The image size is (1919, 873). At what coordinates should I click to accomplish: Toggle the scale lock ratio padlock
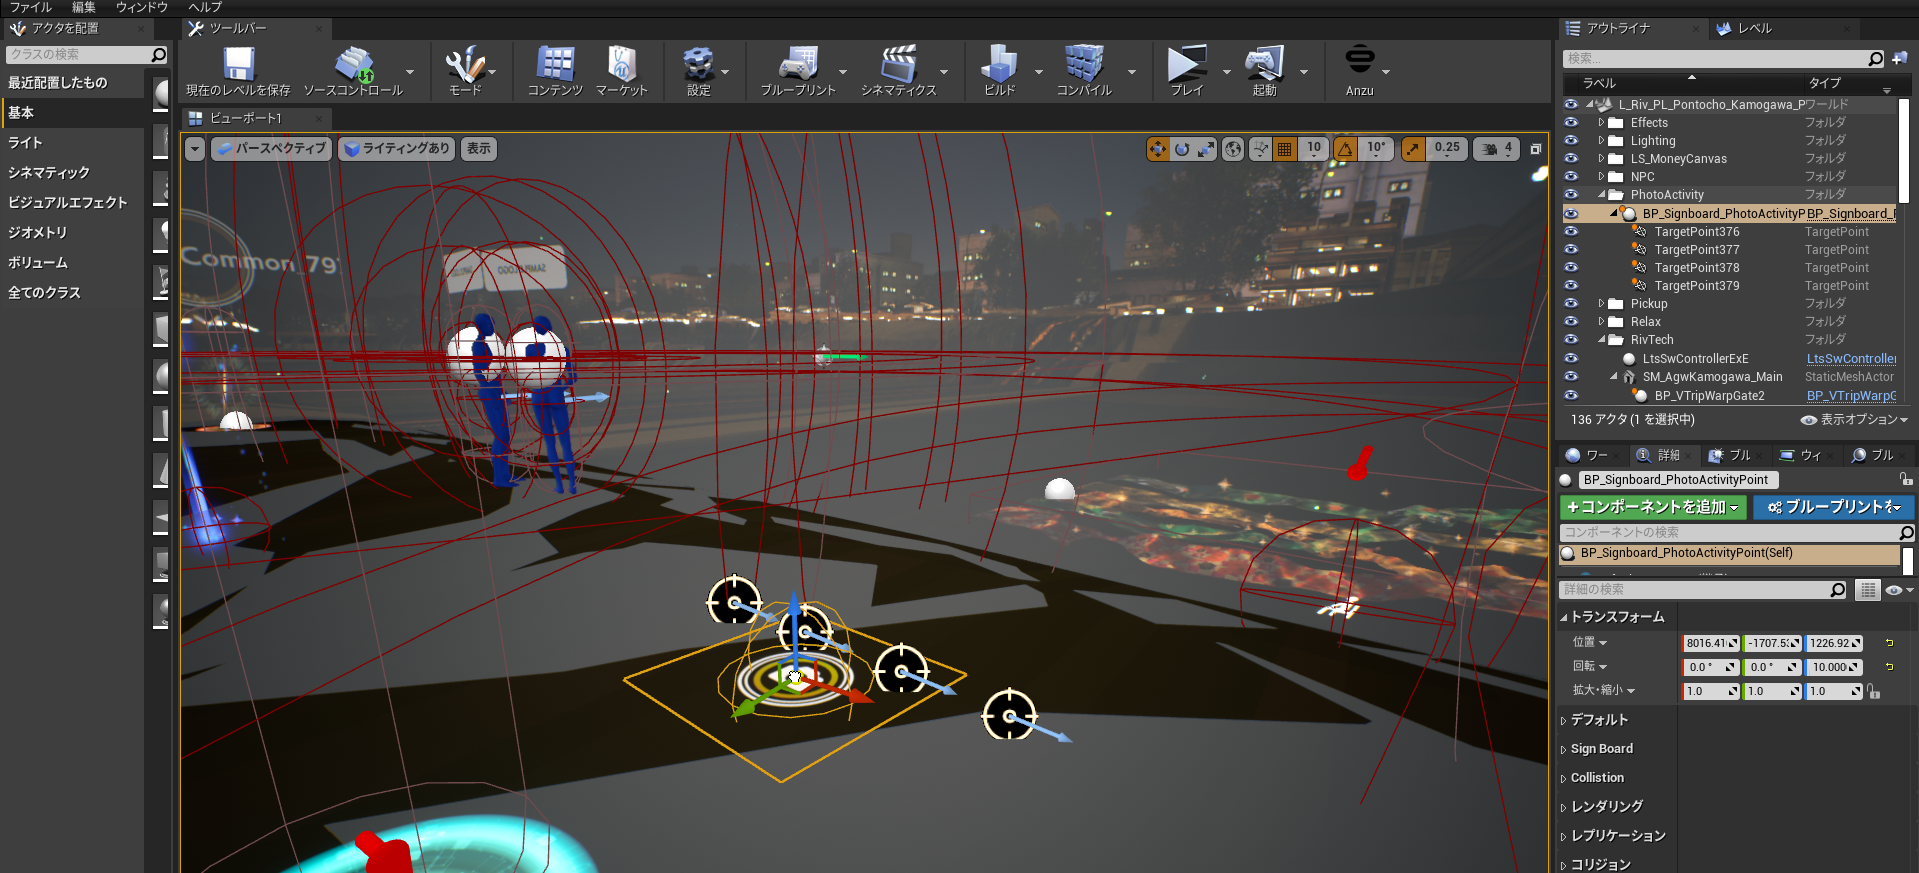(1873, 691)
